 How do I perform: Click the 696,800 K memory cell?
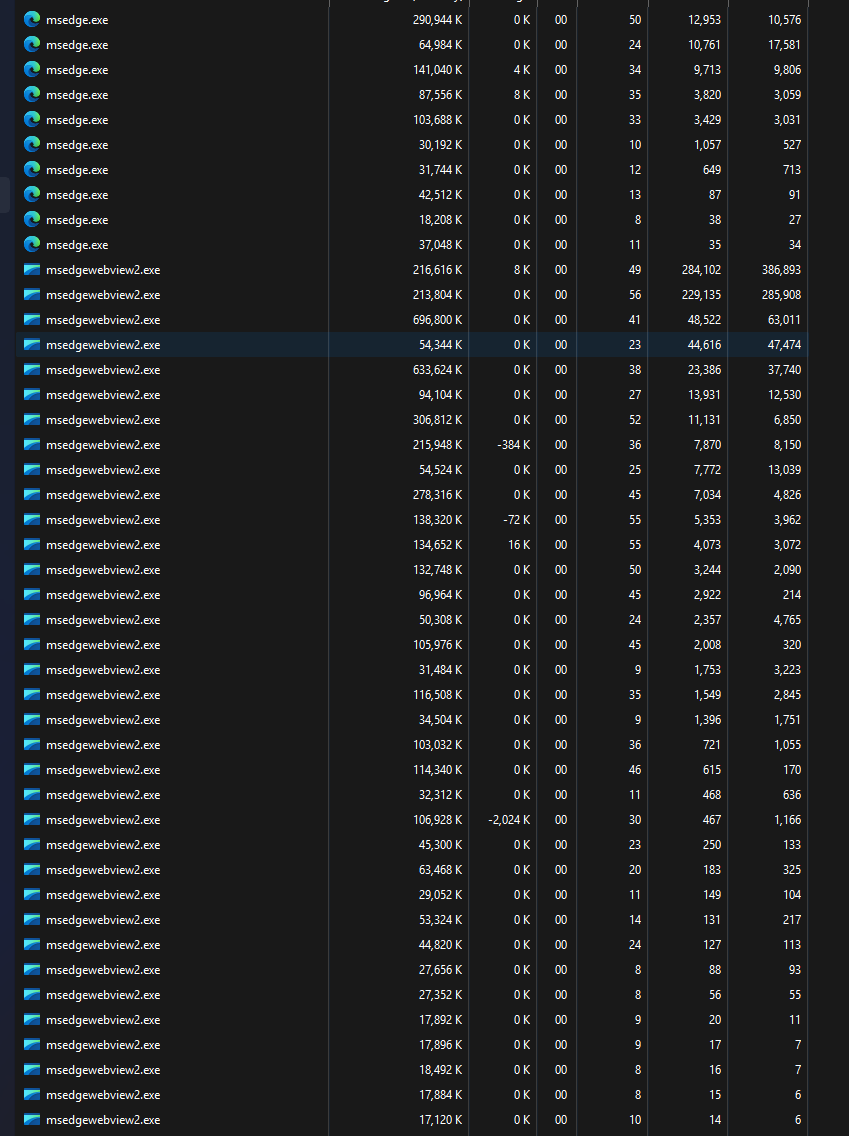[x=437, y=320]
